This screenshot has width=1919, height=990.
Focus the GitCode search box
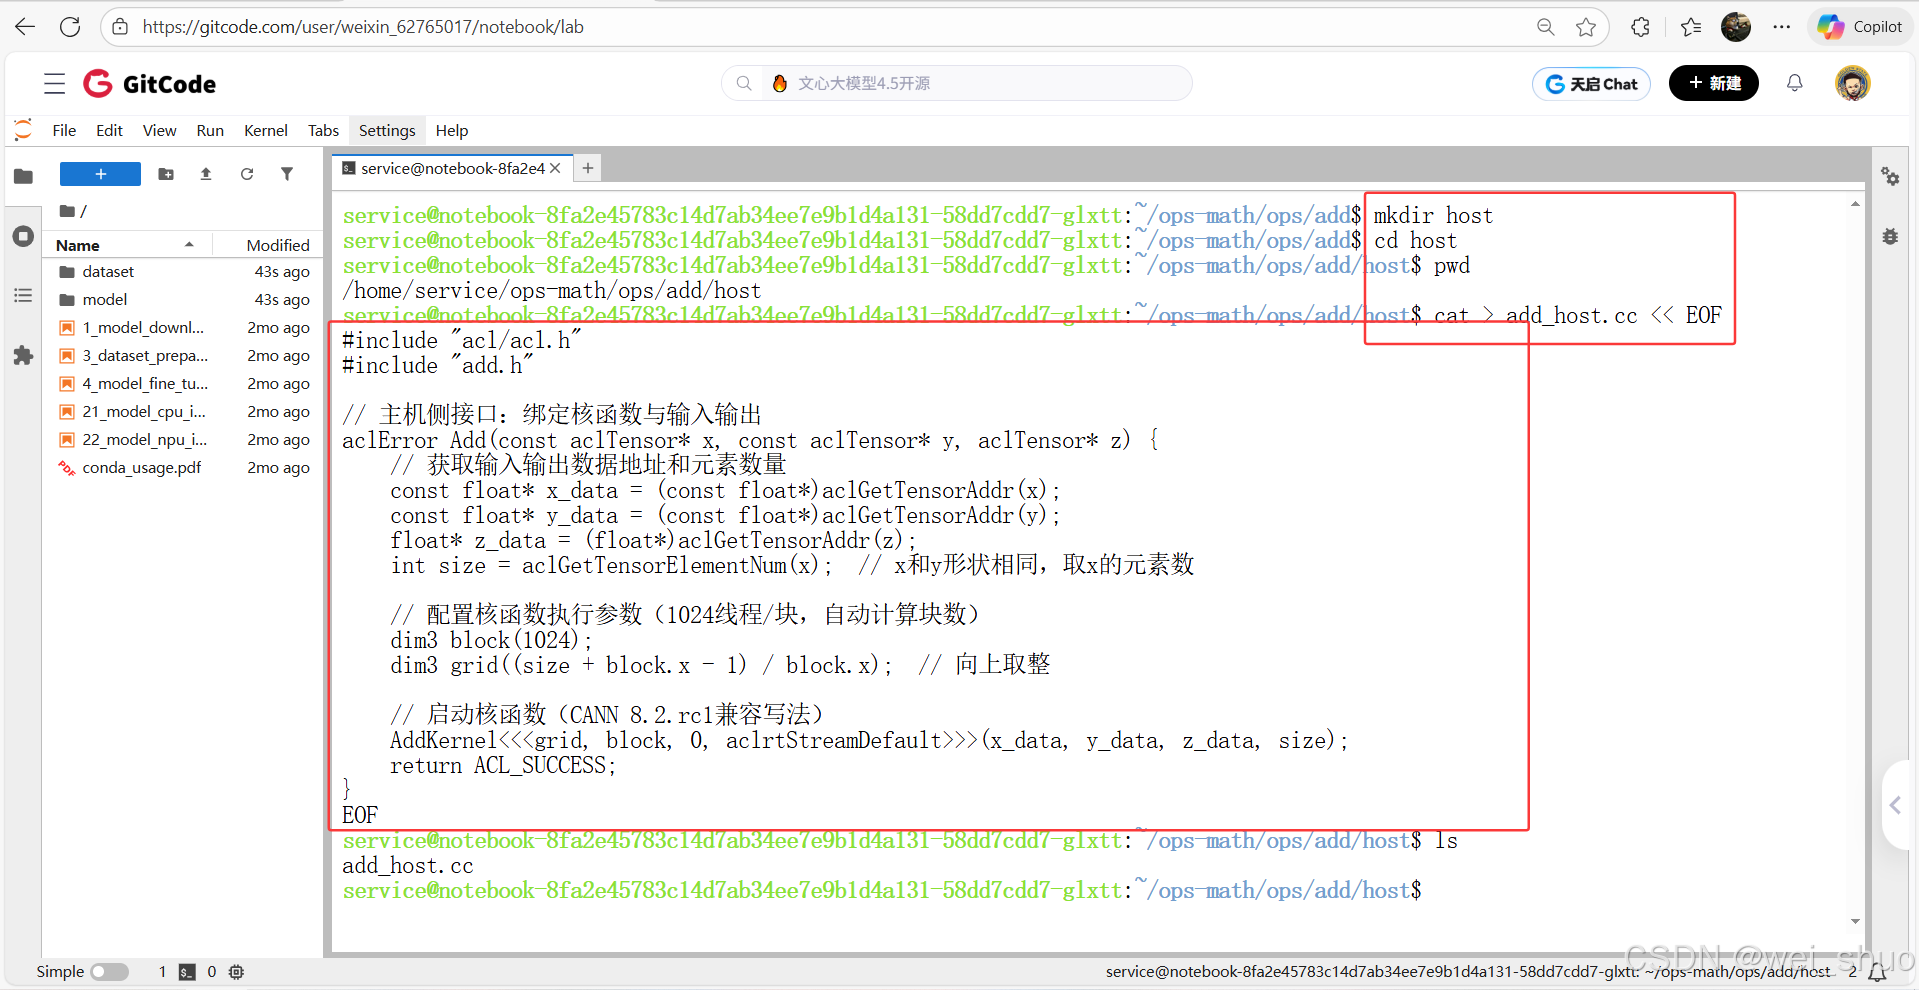pos(957,83)
